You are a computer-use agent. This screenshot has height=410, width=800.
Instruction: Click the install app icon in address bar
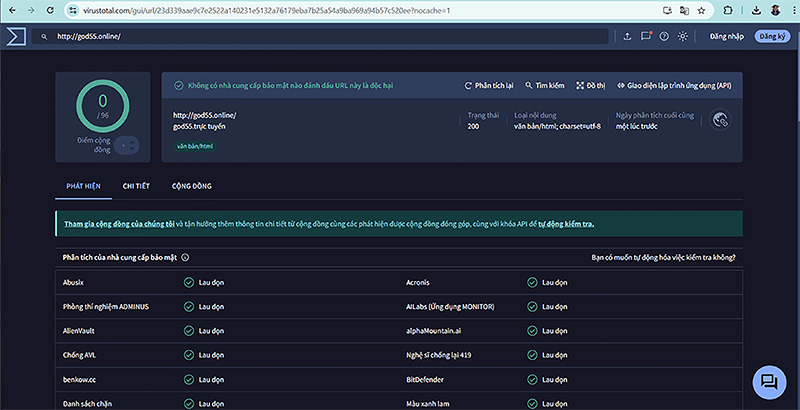pos(667,10)
